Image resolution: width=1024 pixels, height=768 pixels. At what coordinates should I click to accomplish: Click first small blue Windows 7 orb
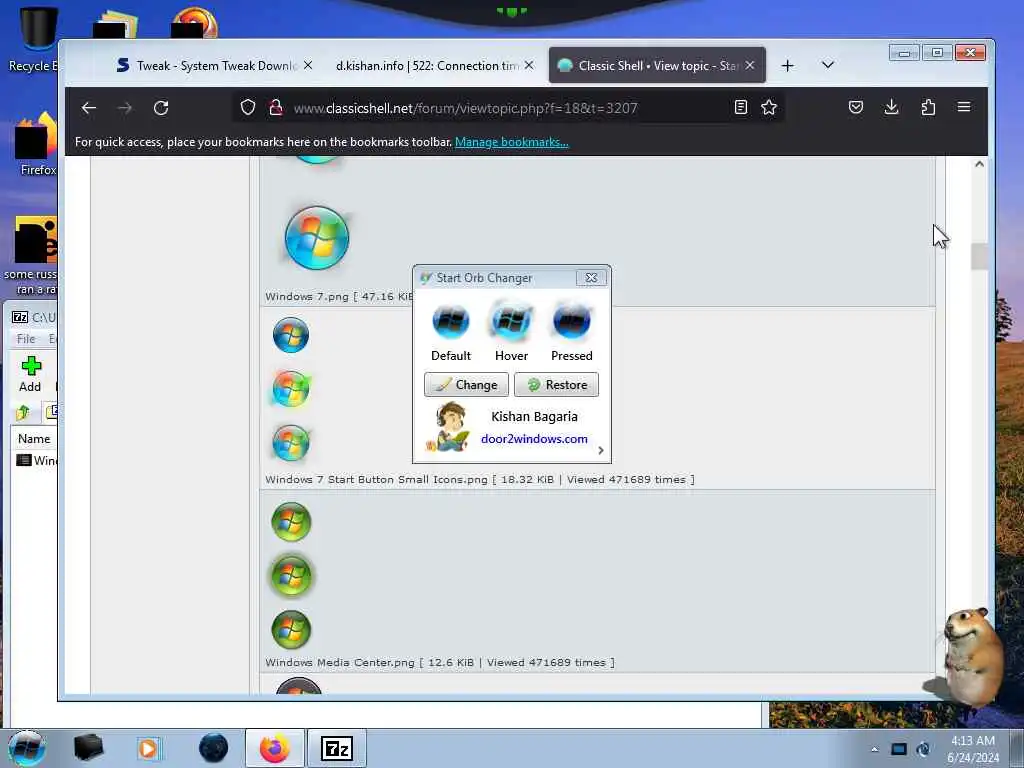pyautogui.click(x=291, y=335)
